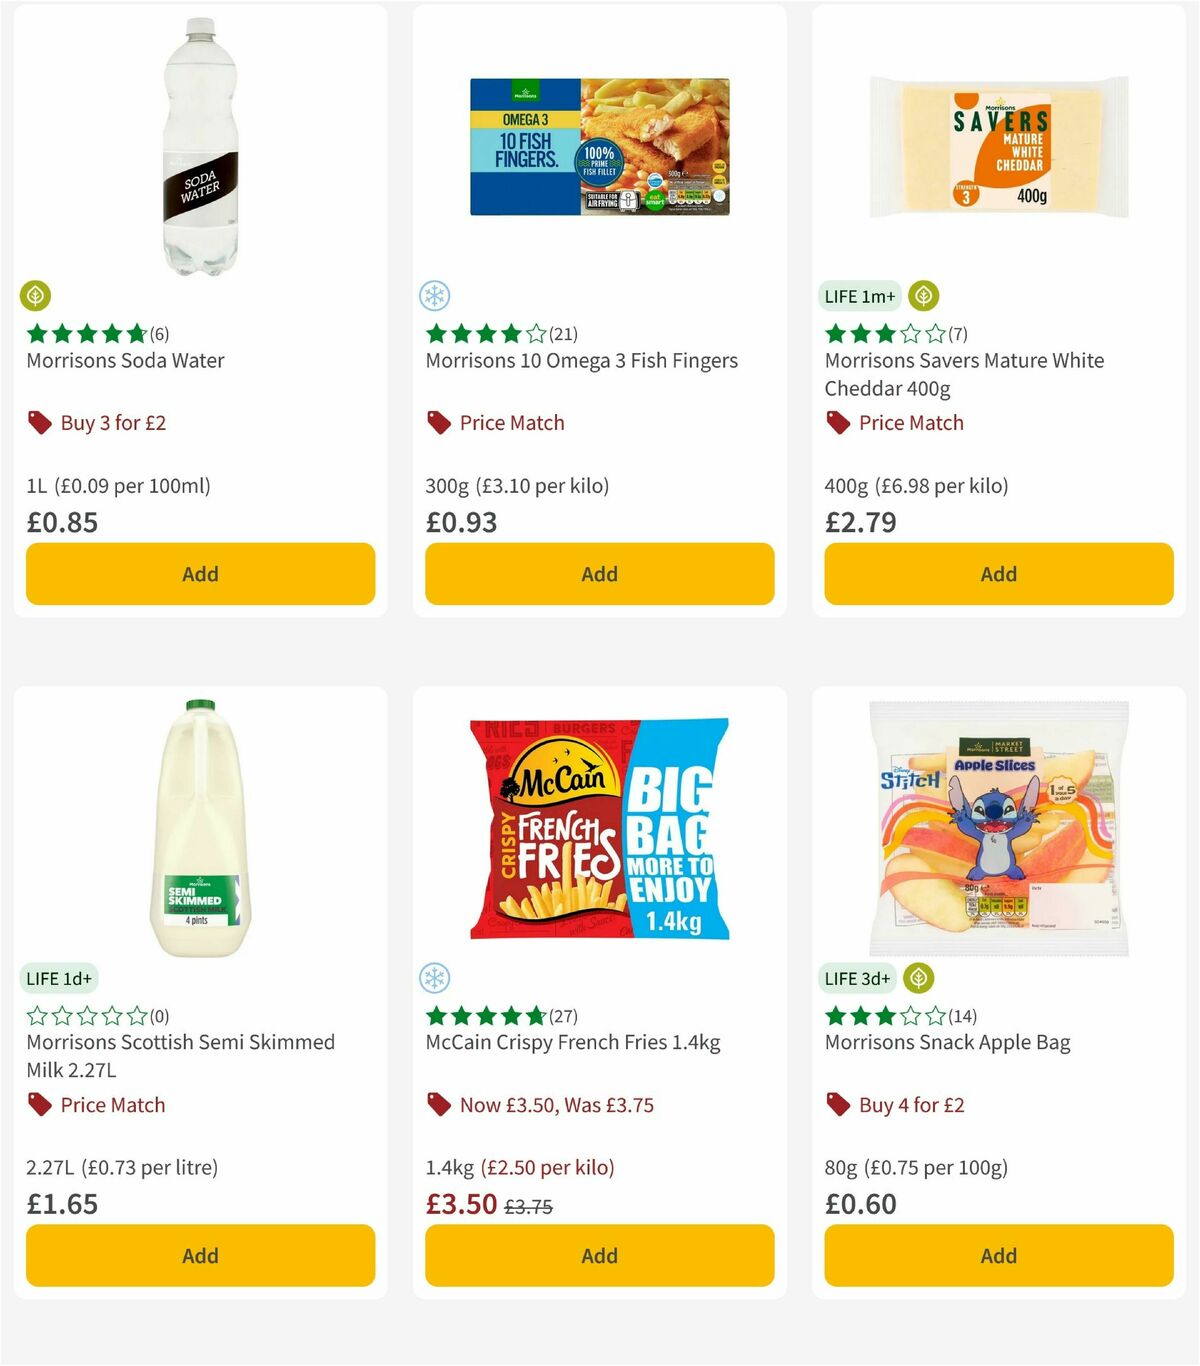Click the LIFE 3d+ badge on Apple Slices

tap(859, 978)
